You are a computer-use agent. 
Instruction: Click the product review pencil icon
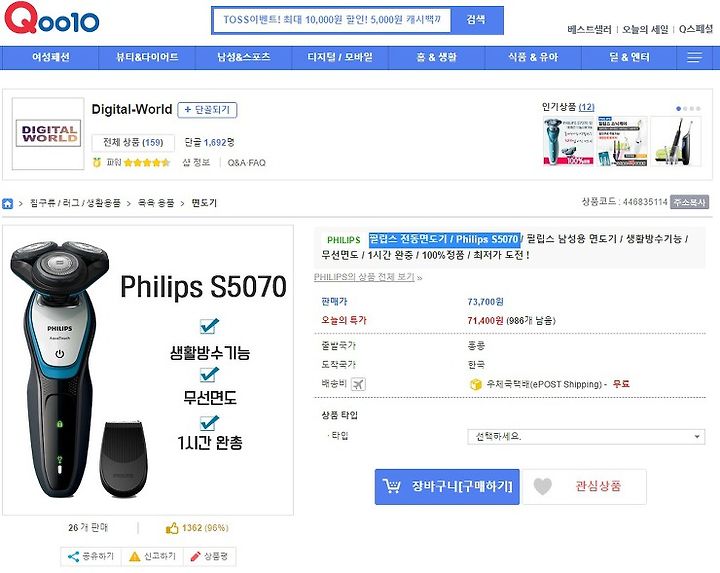pos(196,556)
